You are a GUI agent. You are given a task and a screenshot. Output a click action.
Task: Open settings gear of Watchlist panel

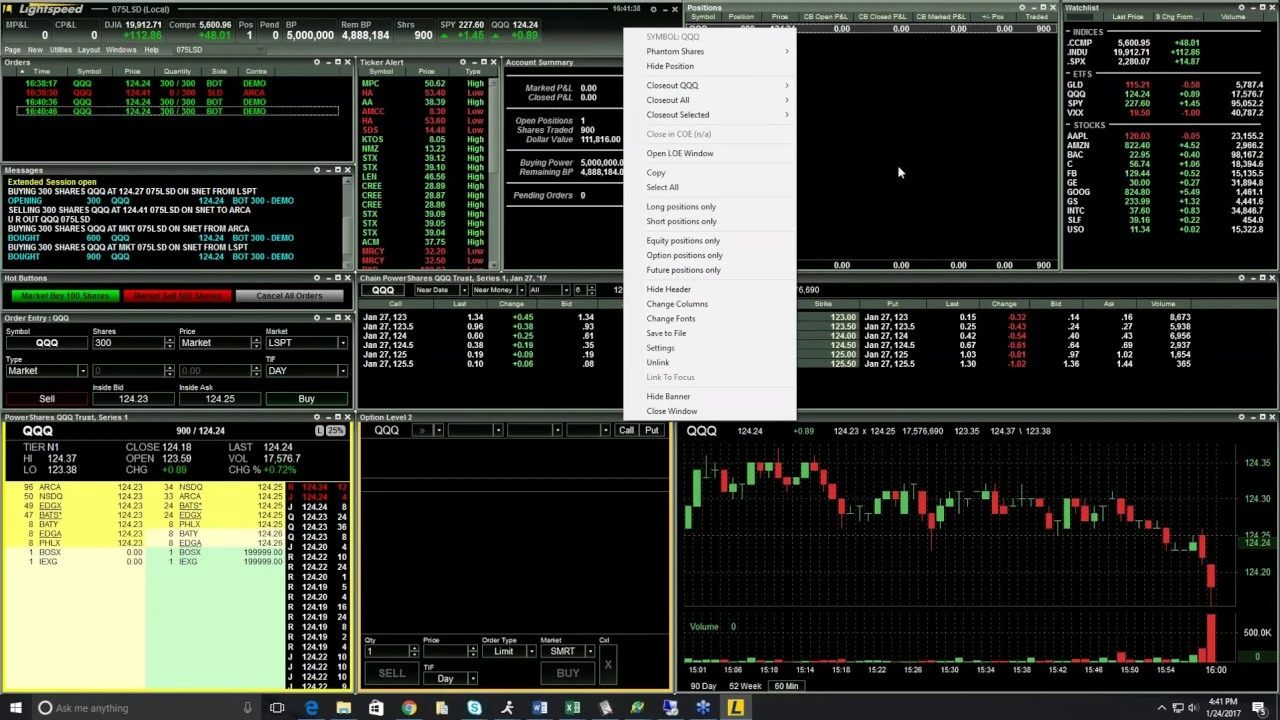[1241, 7]
